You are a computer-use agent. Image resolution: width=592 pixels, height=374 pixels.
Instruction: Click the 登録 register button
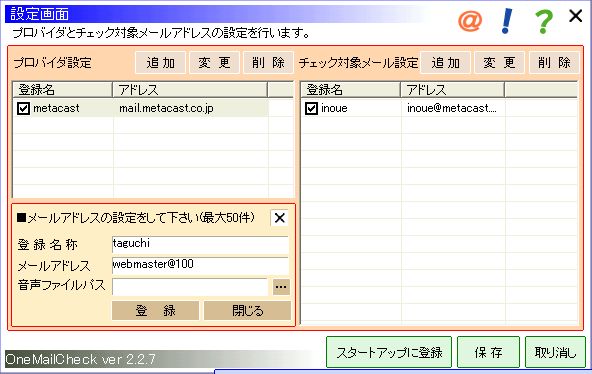156,311
